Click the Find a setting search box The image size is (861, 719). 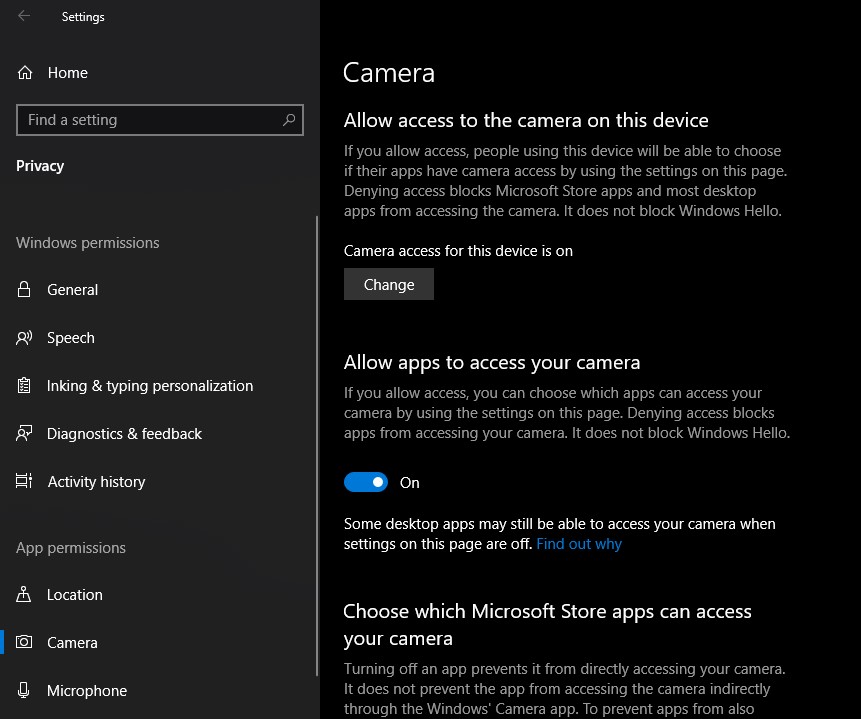click(160, 120)
